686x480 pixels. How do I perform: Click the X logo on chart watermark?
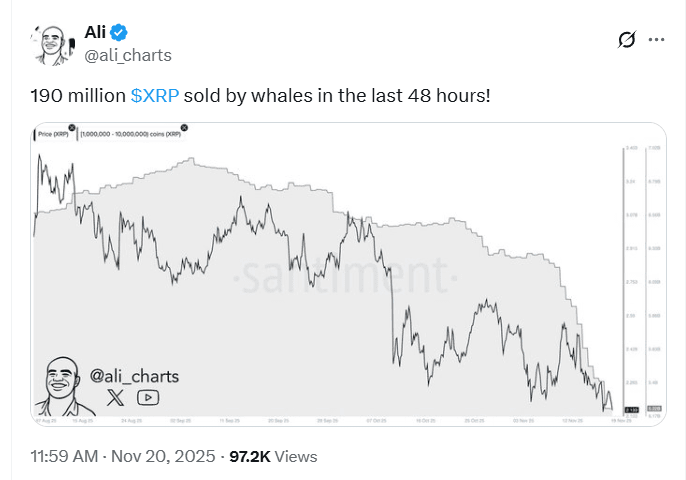[117, 397]
